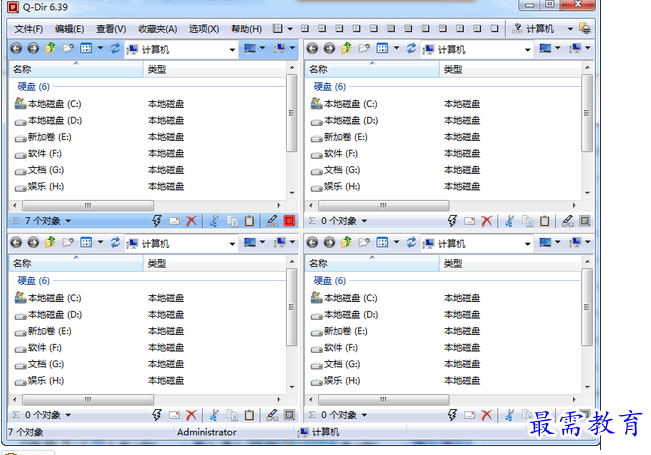The image size is (651, 455).
Task: Click the back arrow in bottom-left pane
Action: (16, 242)
